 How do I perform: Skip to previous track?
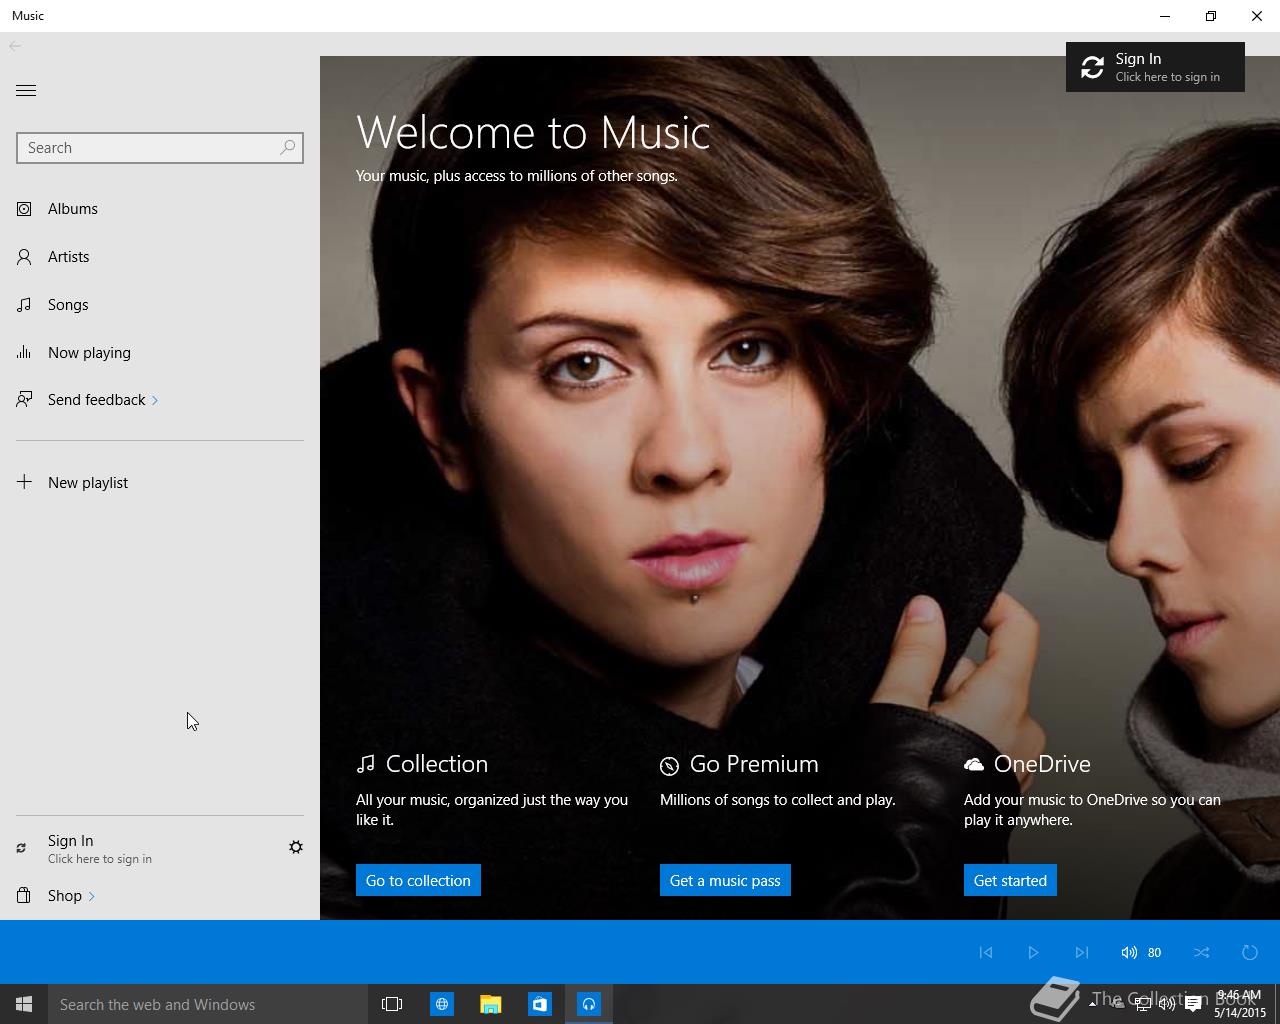point(986,952)
